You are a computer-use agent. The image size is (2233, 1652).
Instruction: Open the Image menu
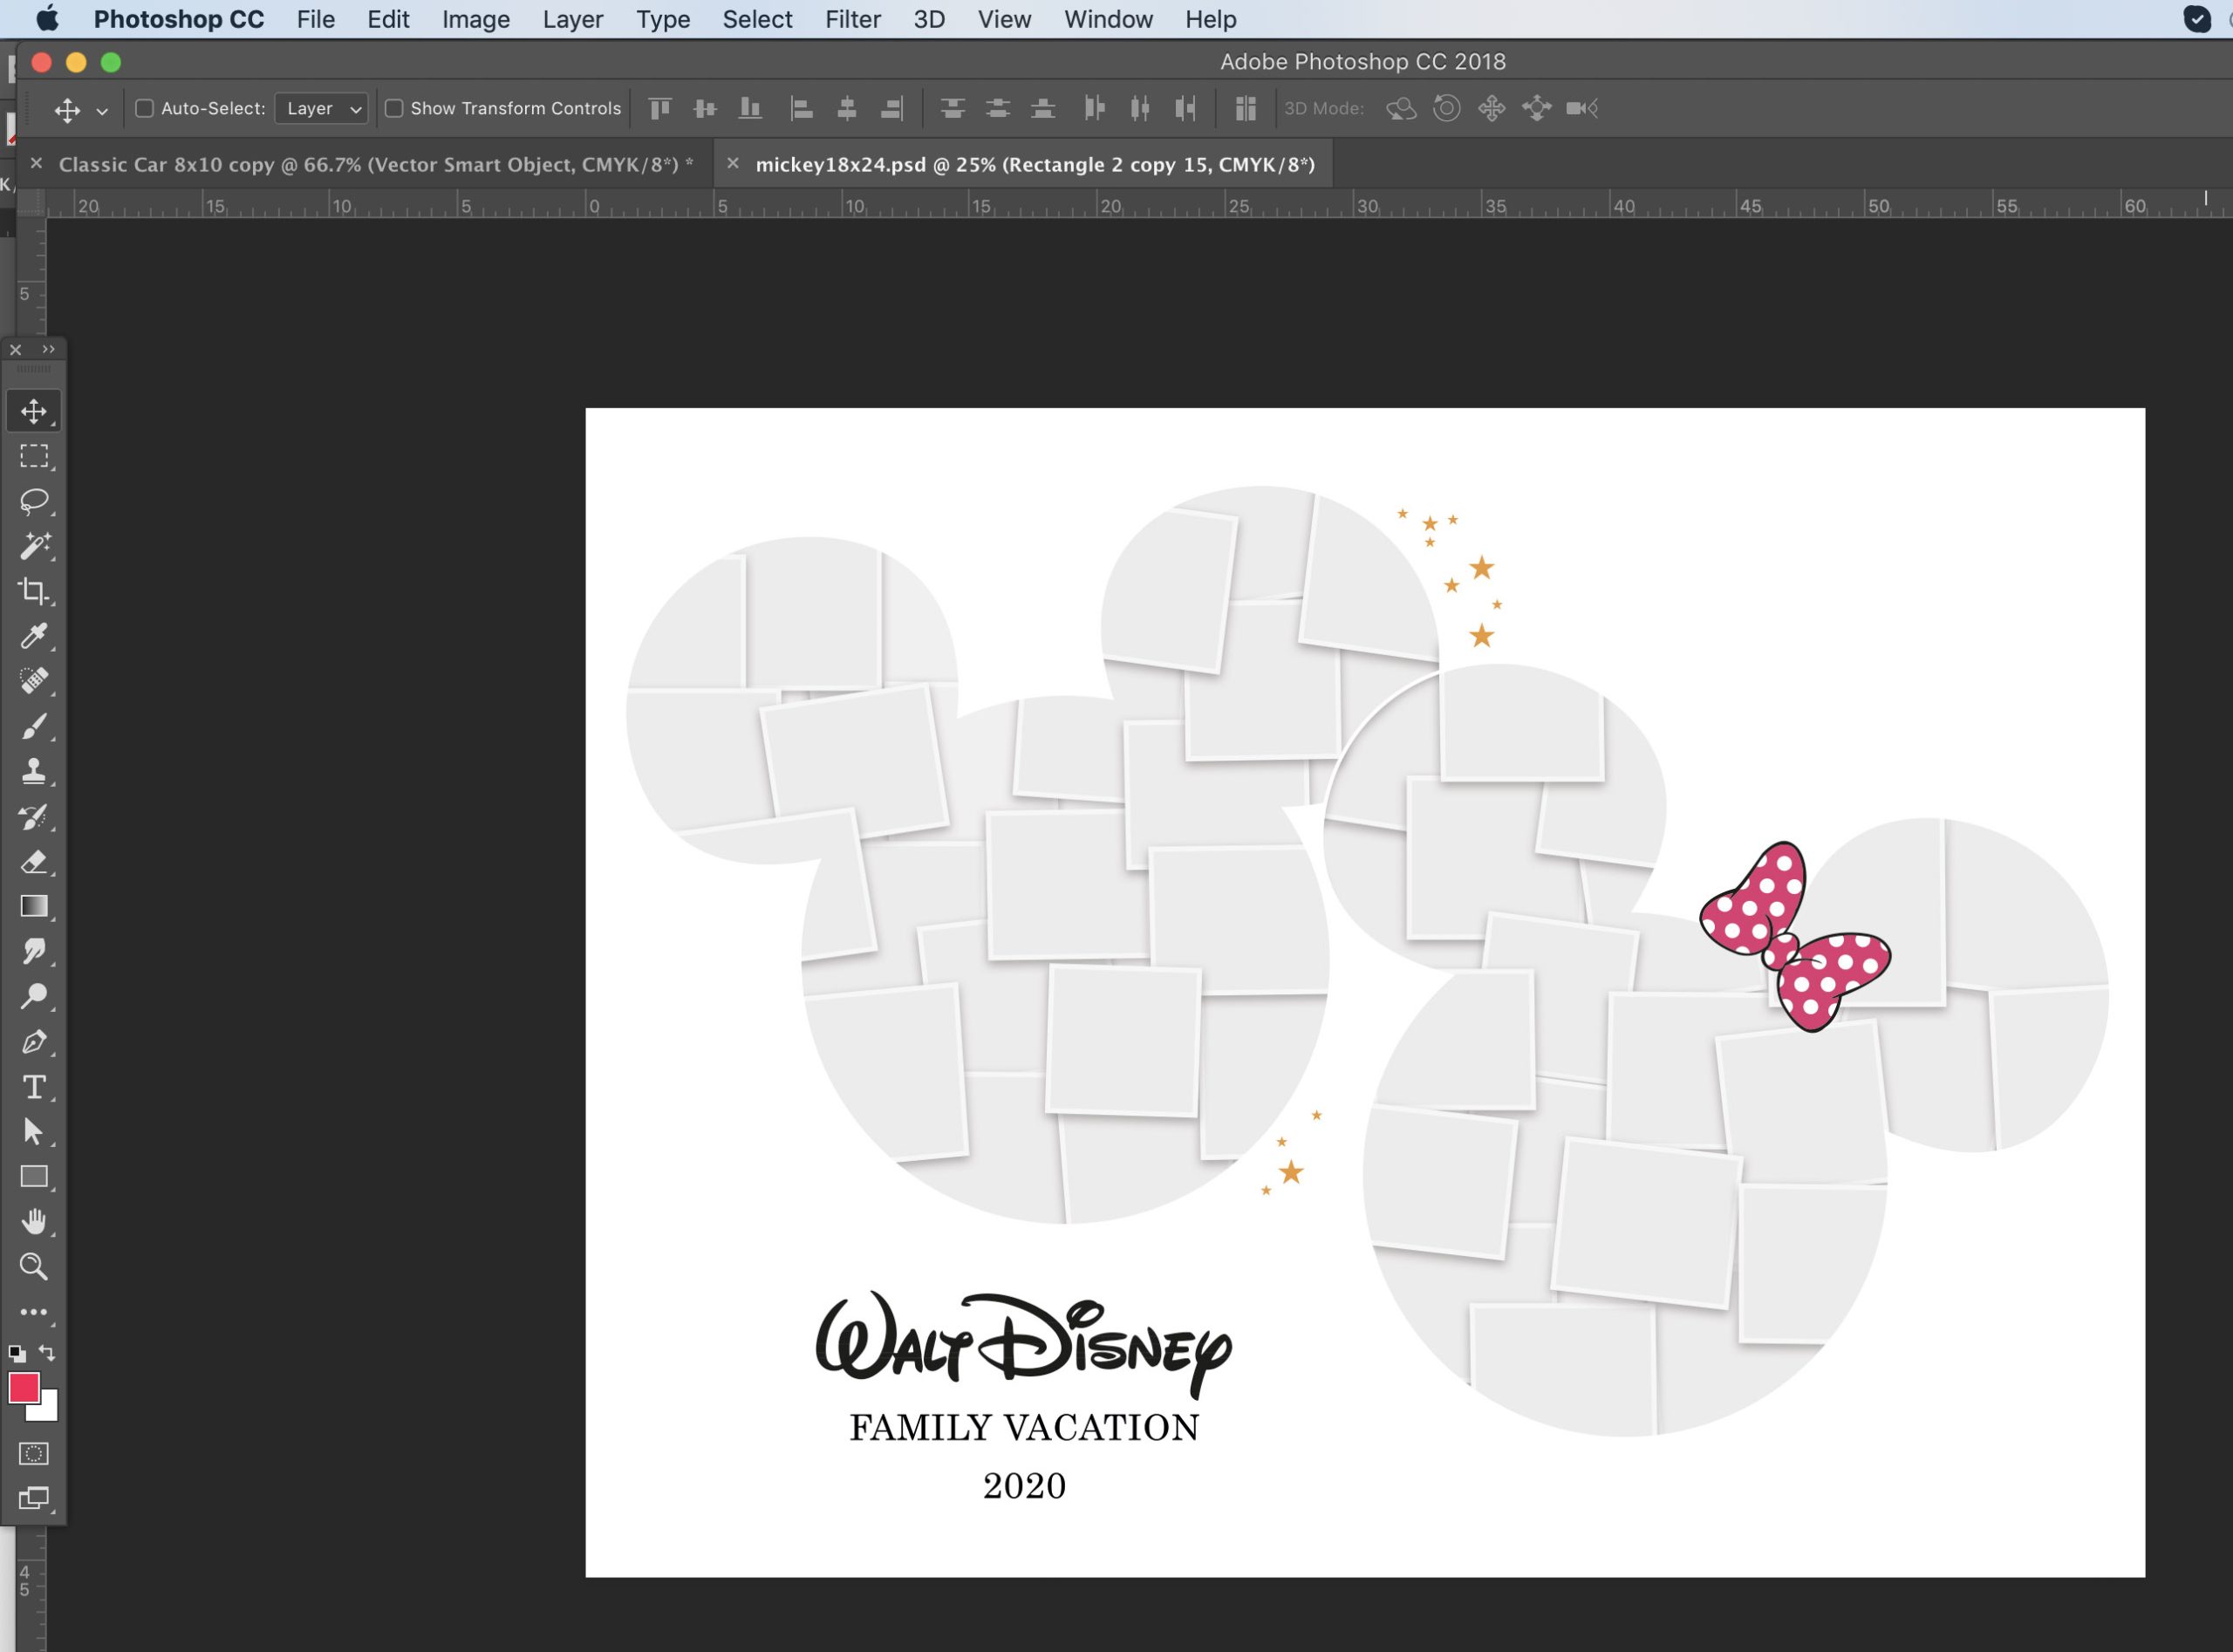pos(476,19)
